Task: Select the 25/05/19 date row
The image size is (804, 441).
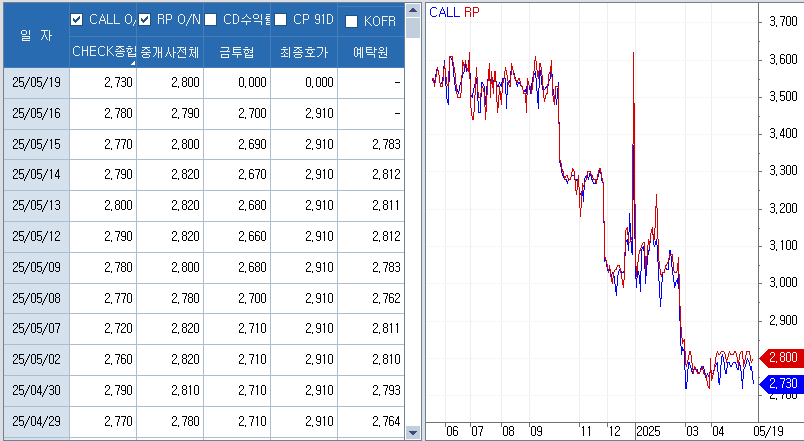Action: 36,82
